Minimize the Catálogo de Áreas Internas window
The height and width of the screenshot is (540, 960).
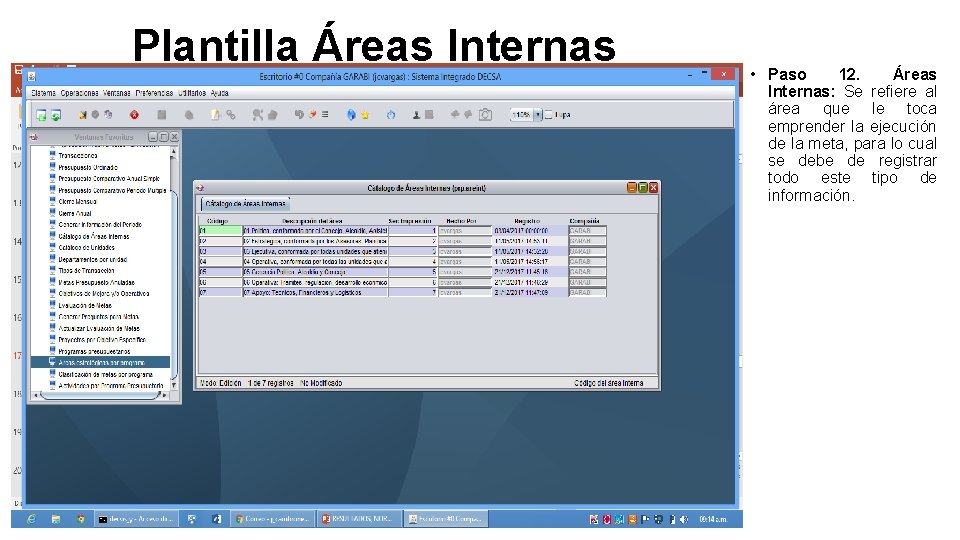point(632,188)
